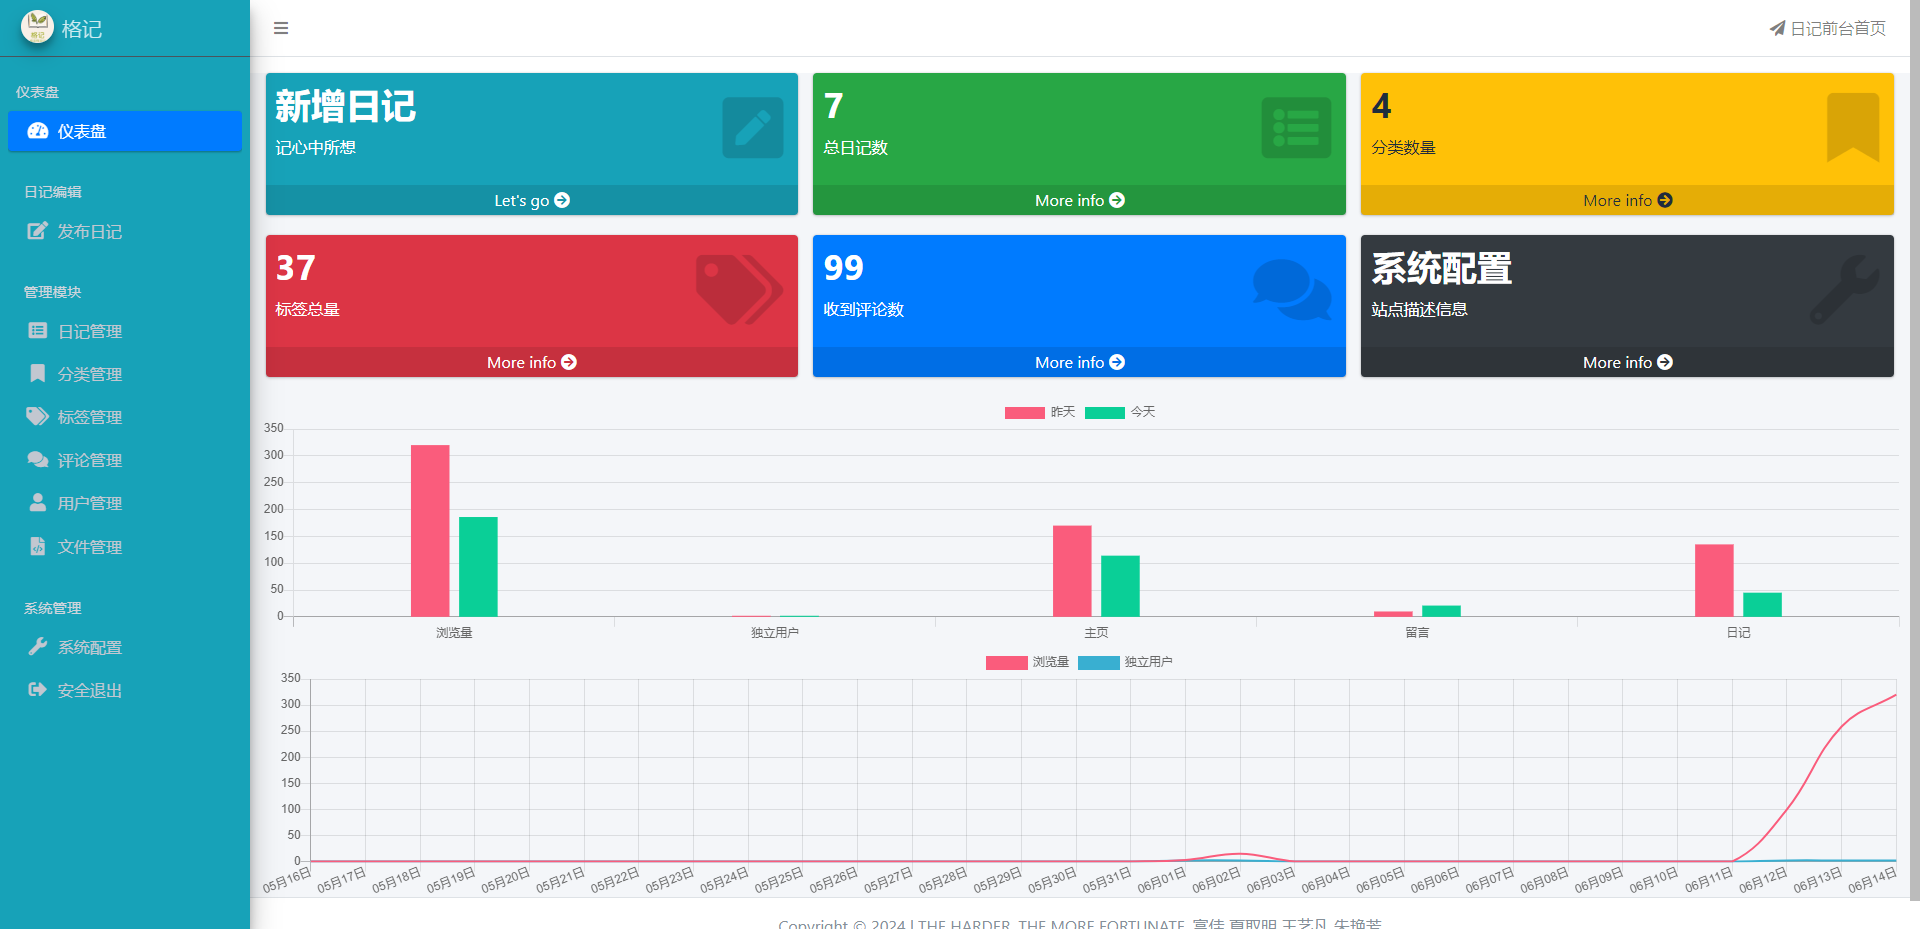This screenshot has height=929, width=1920.
Task: Click the wrench icon on 系统配置 card
Action: tap(1843, 289)
